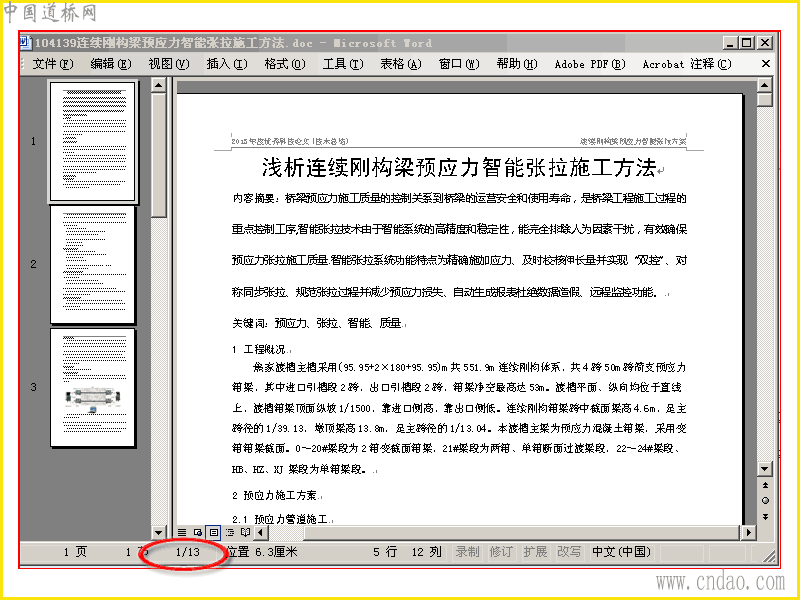Click Select Browse Object circle button

click(x=765, y=501)
